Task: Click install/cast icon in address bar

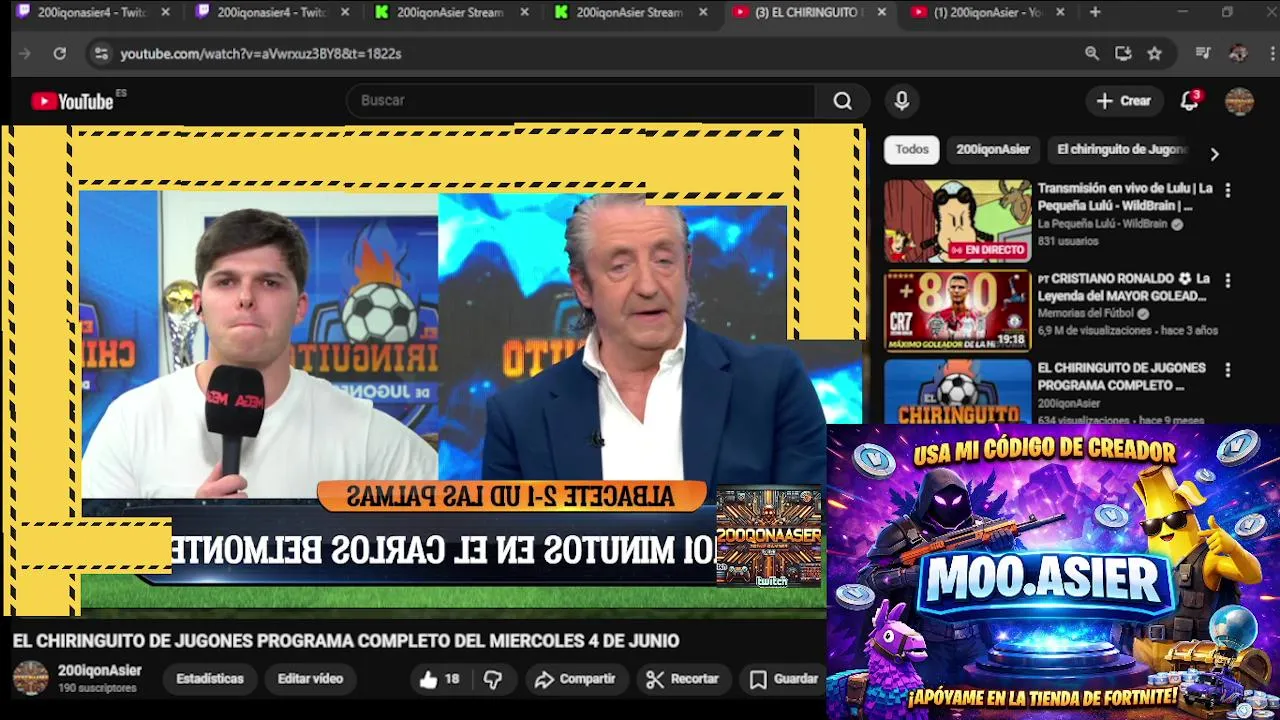Action: coord(1123,54)
